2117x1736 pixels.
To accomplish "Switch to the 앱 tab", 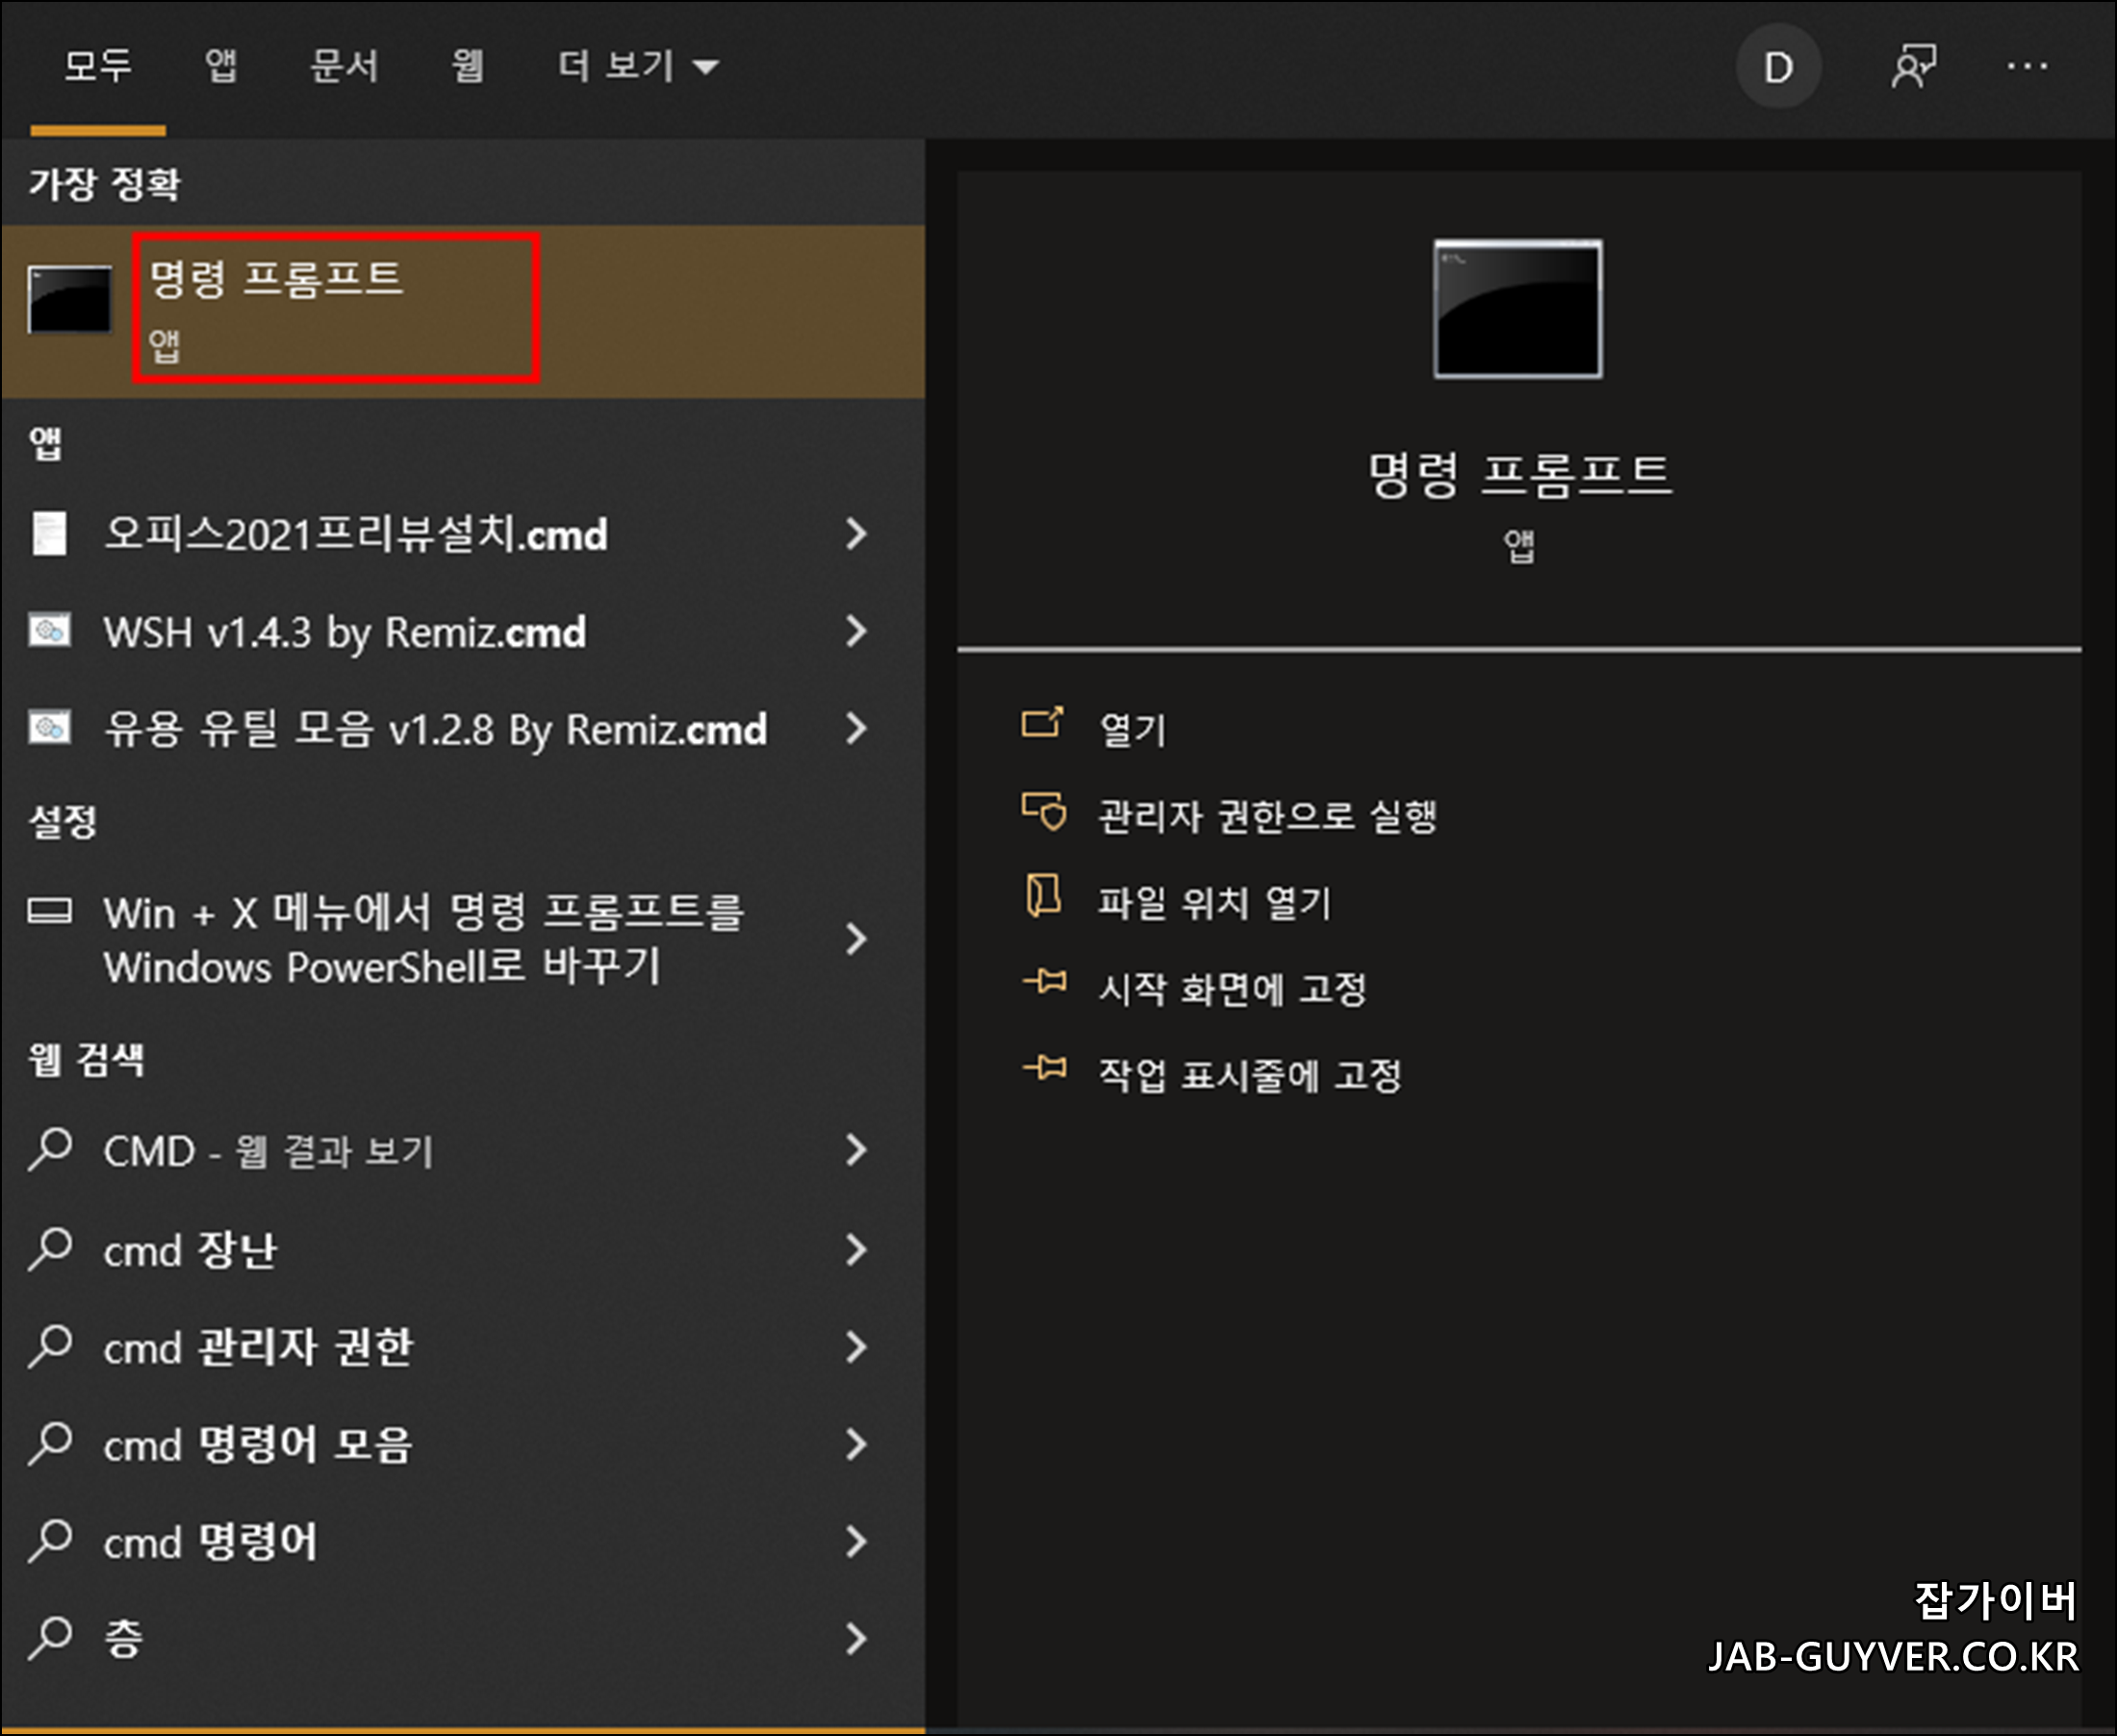I will click(221, 67).
